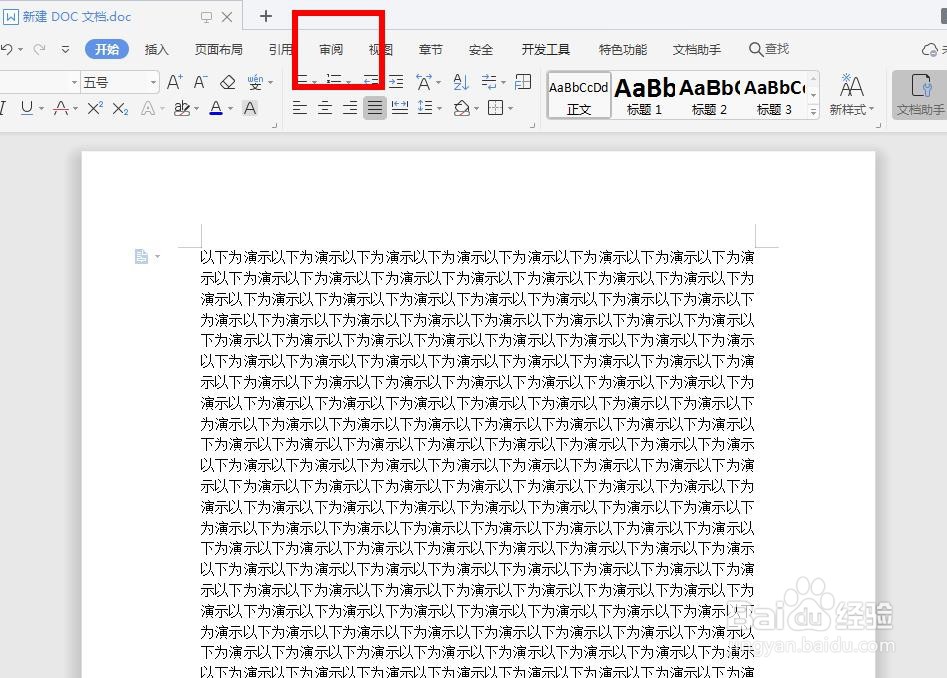Select the superscript X² icon
The width and height of the screenshot is (947, 678).
coord(95,109)
